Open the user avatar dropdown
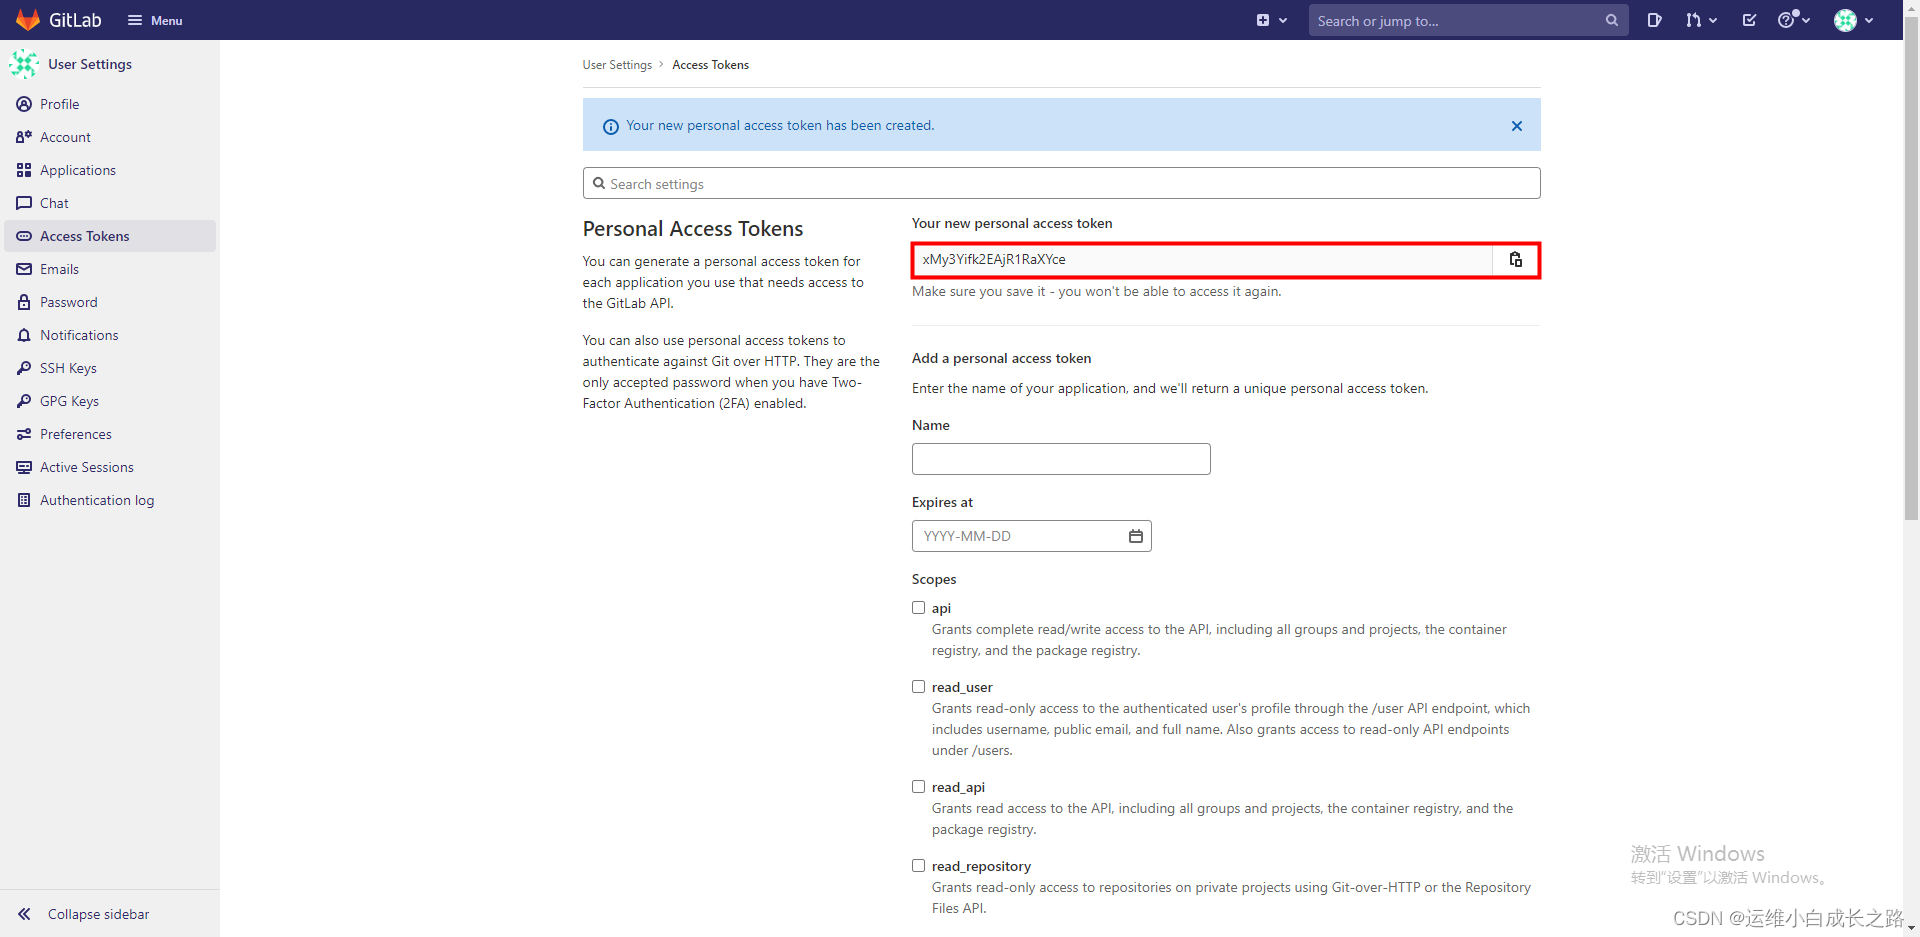The height and width of the screenshot is (937, 1920). 1854,20
